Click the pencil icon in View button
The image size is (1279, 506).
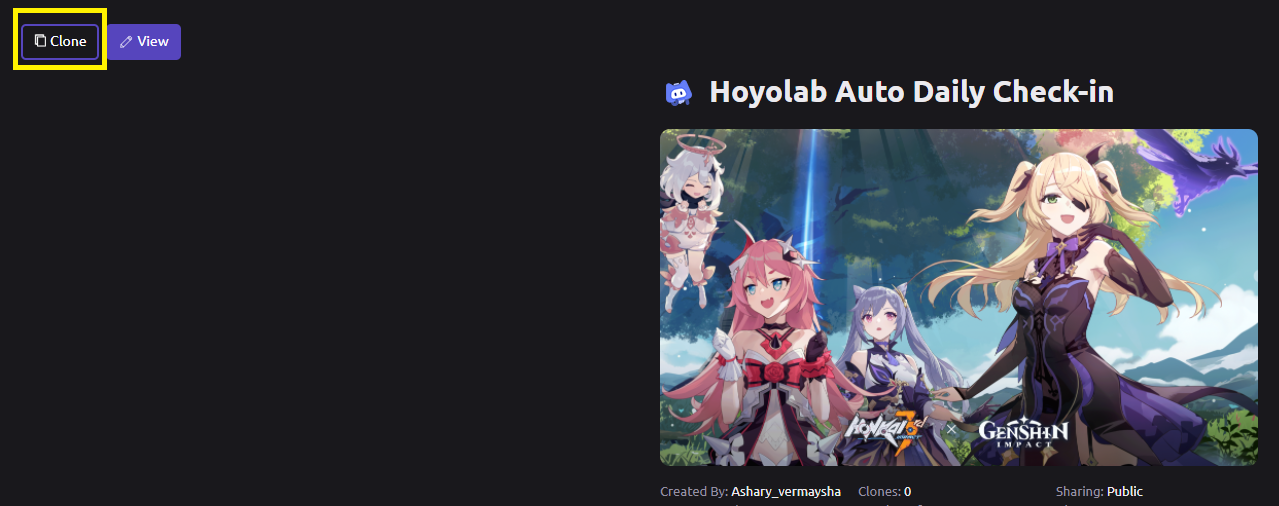click(126, 42)
